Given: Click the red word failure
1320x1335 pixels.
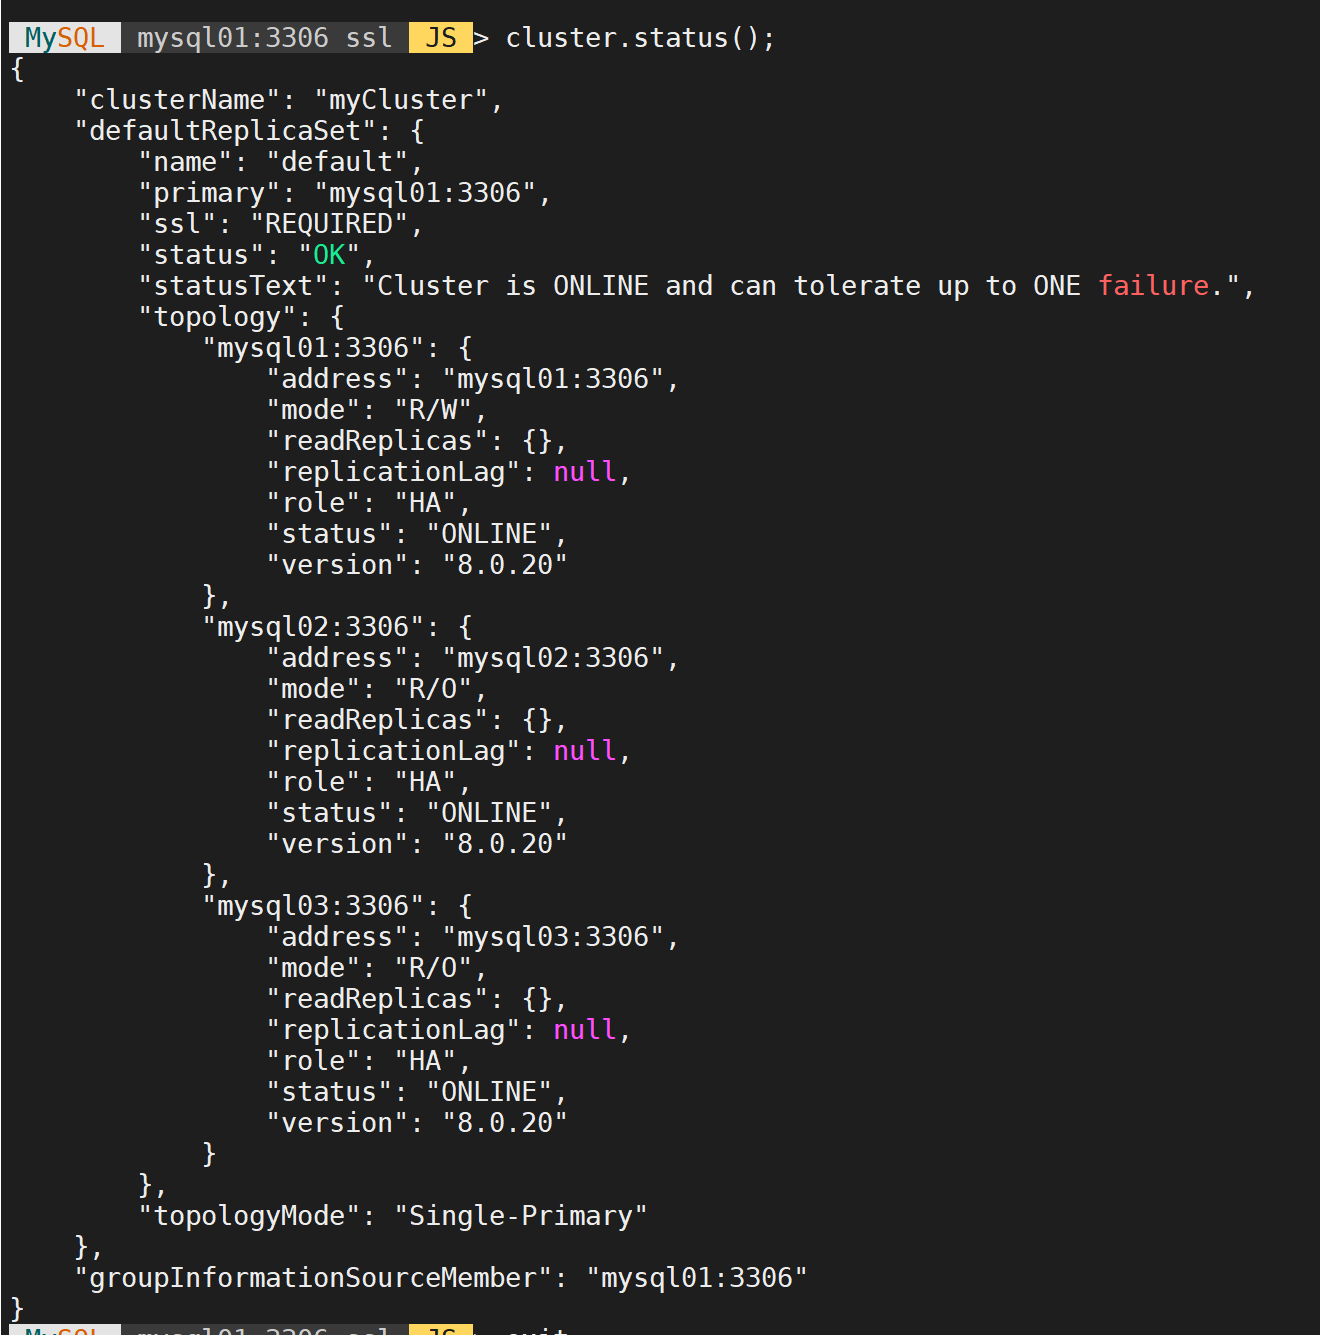Looking at the screenshot, I should click(x=1154, y=286).
